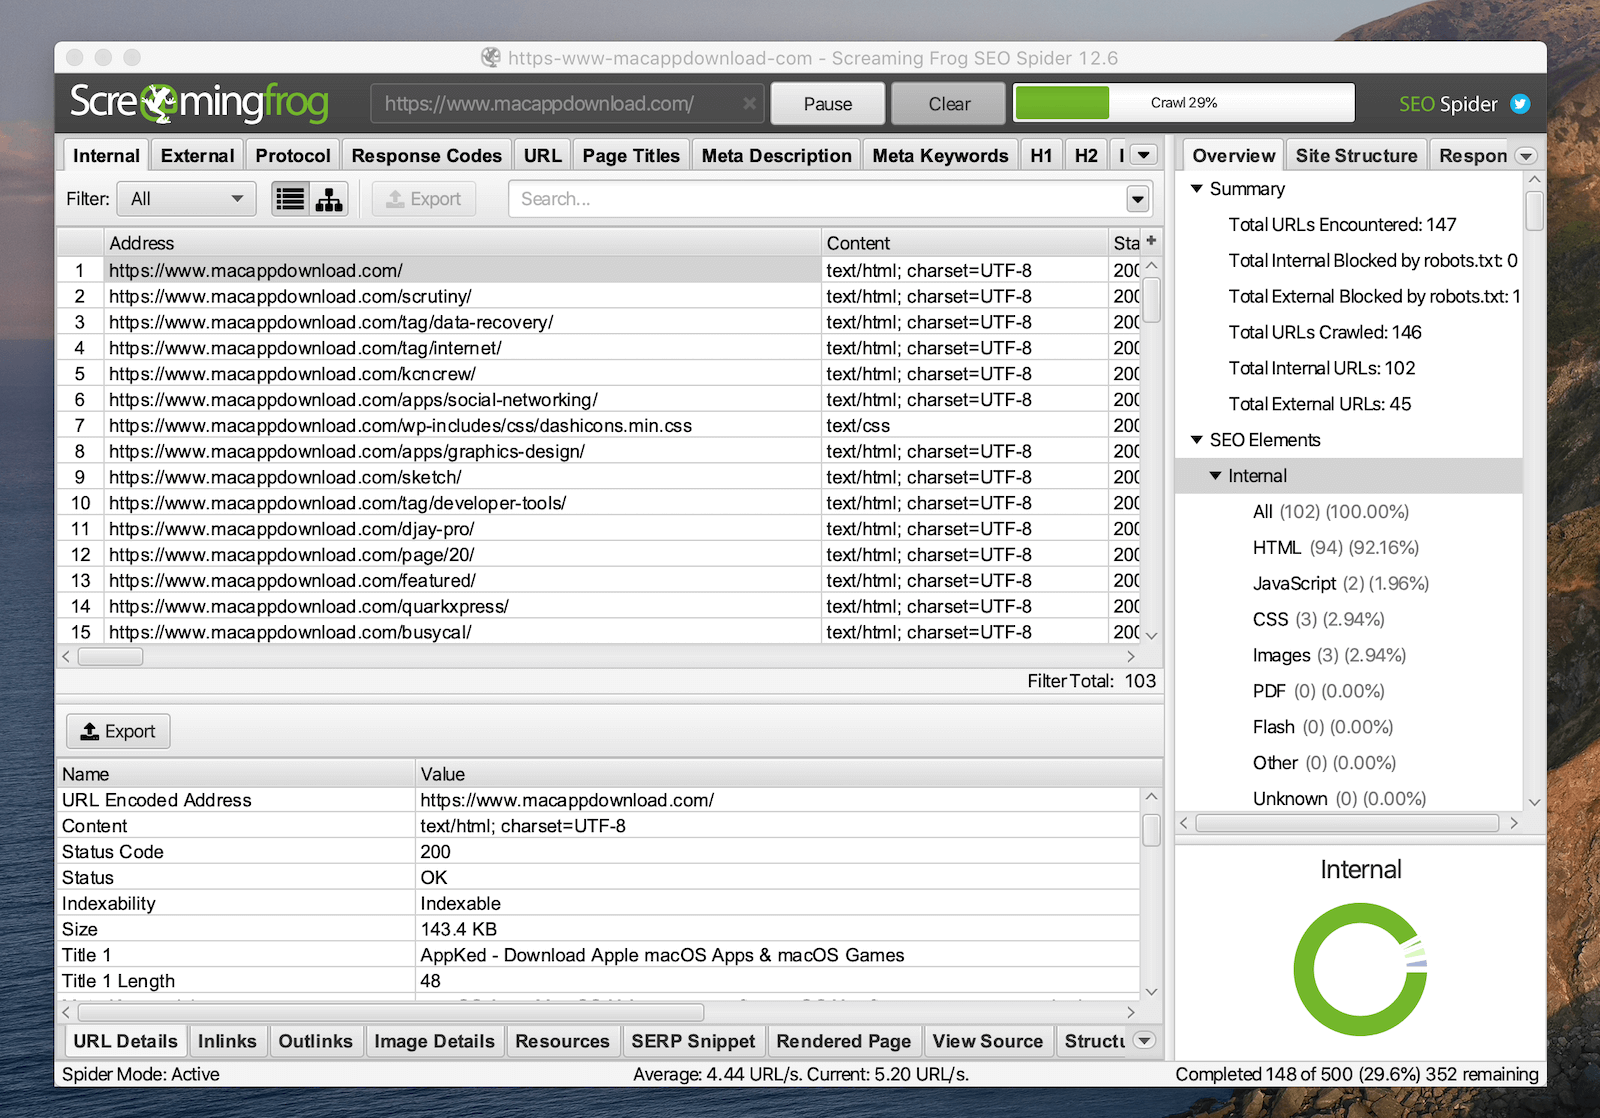
Task: Switch to the H2 tab
Action: click(1086, 155)
